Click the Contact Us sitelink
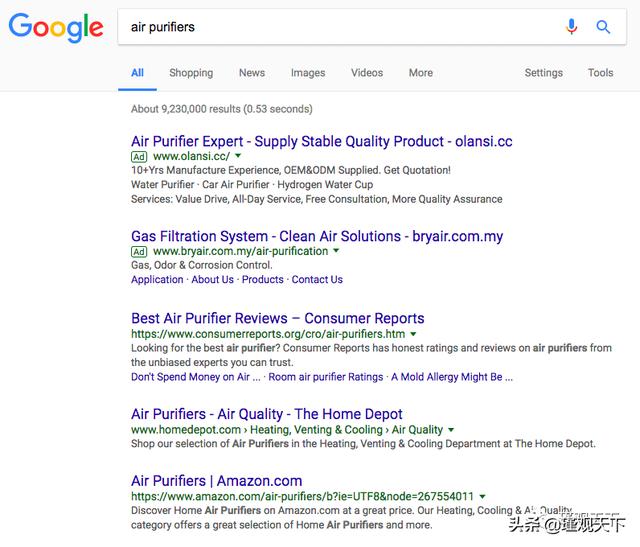 click(x=317, y=280)
